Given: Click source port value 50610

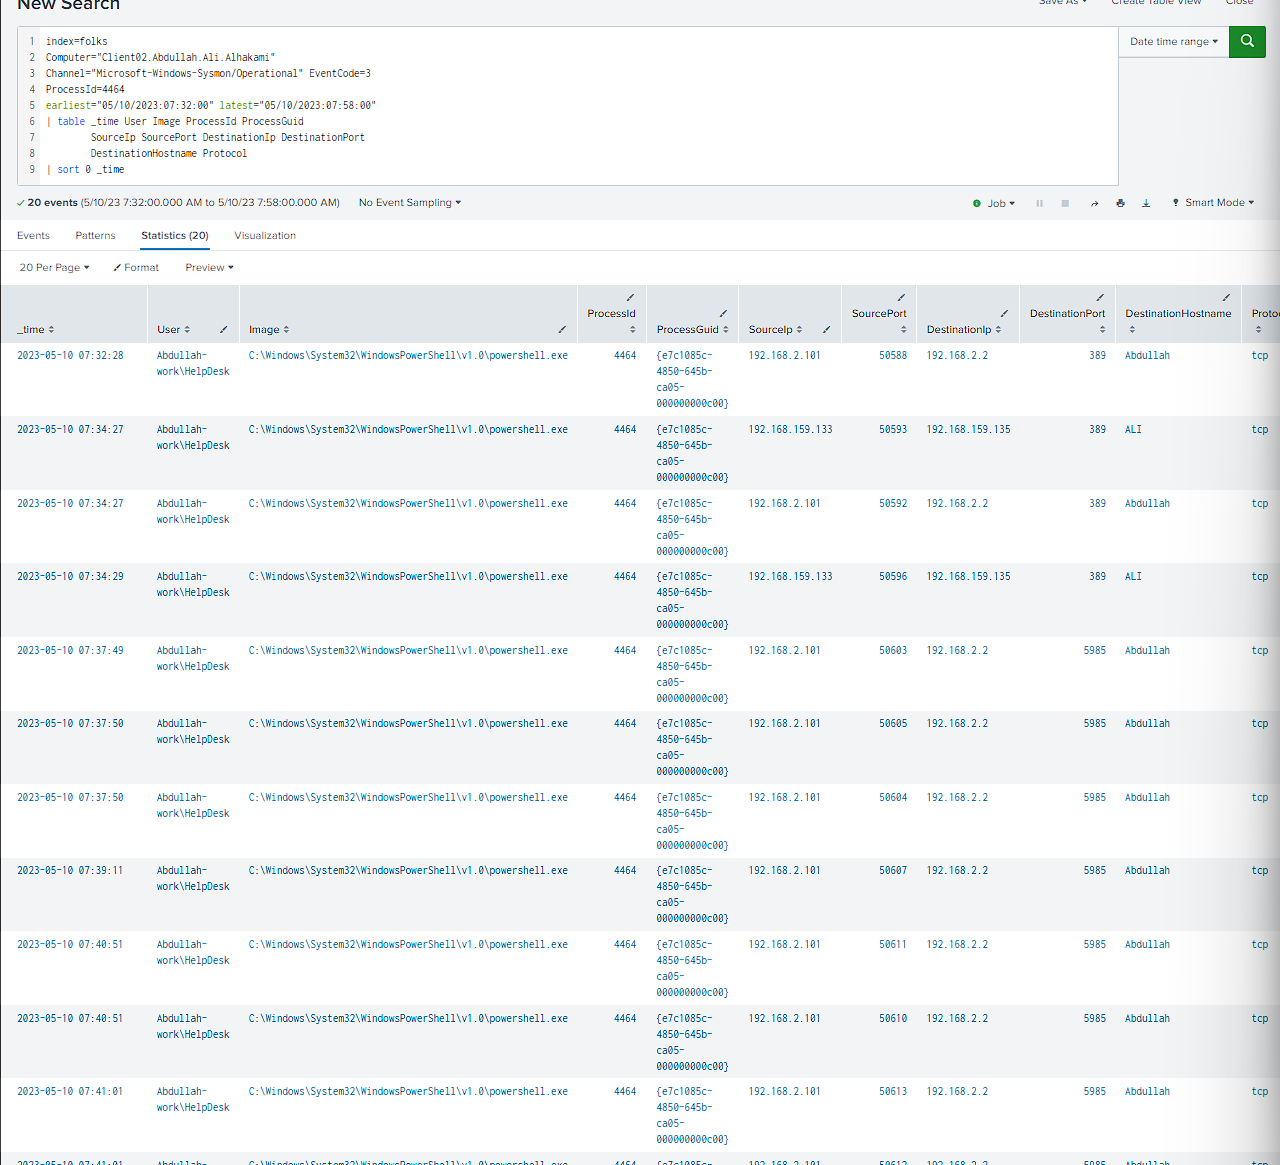Looking at the screenshot, I should click(x=893, y=1019).
